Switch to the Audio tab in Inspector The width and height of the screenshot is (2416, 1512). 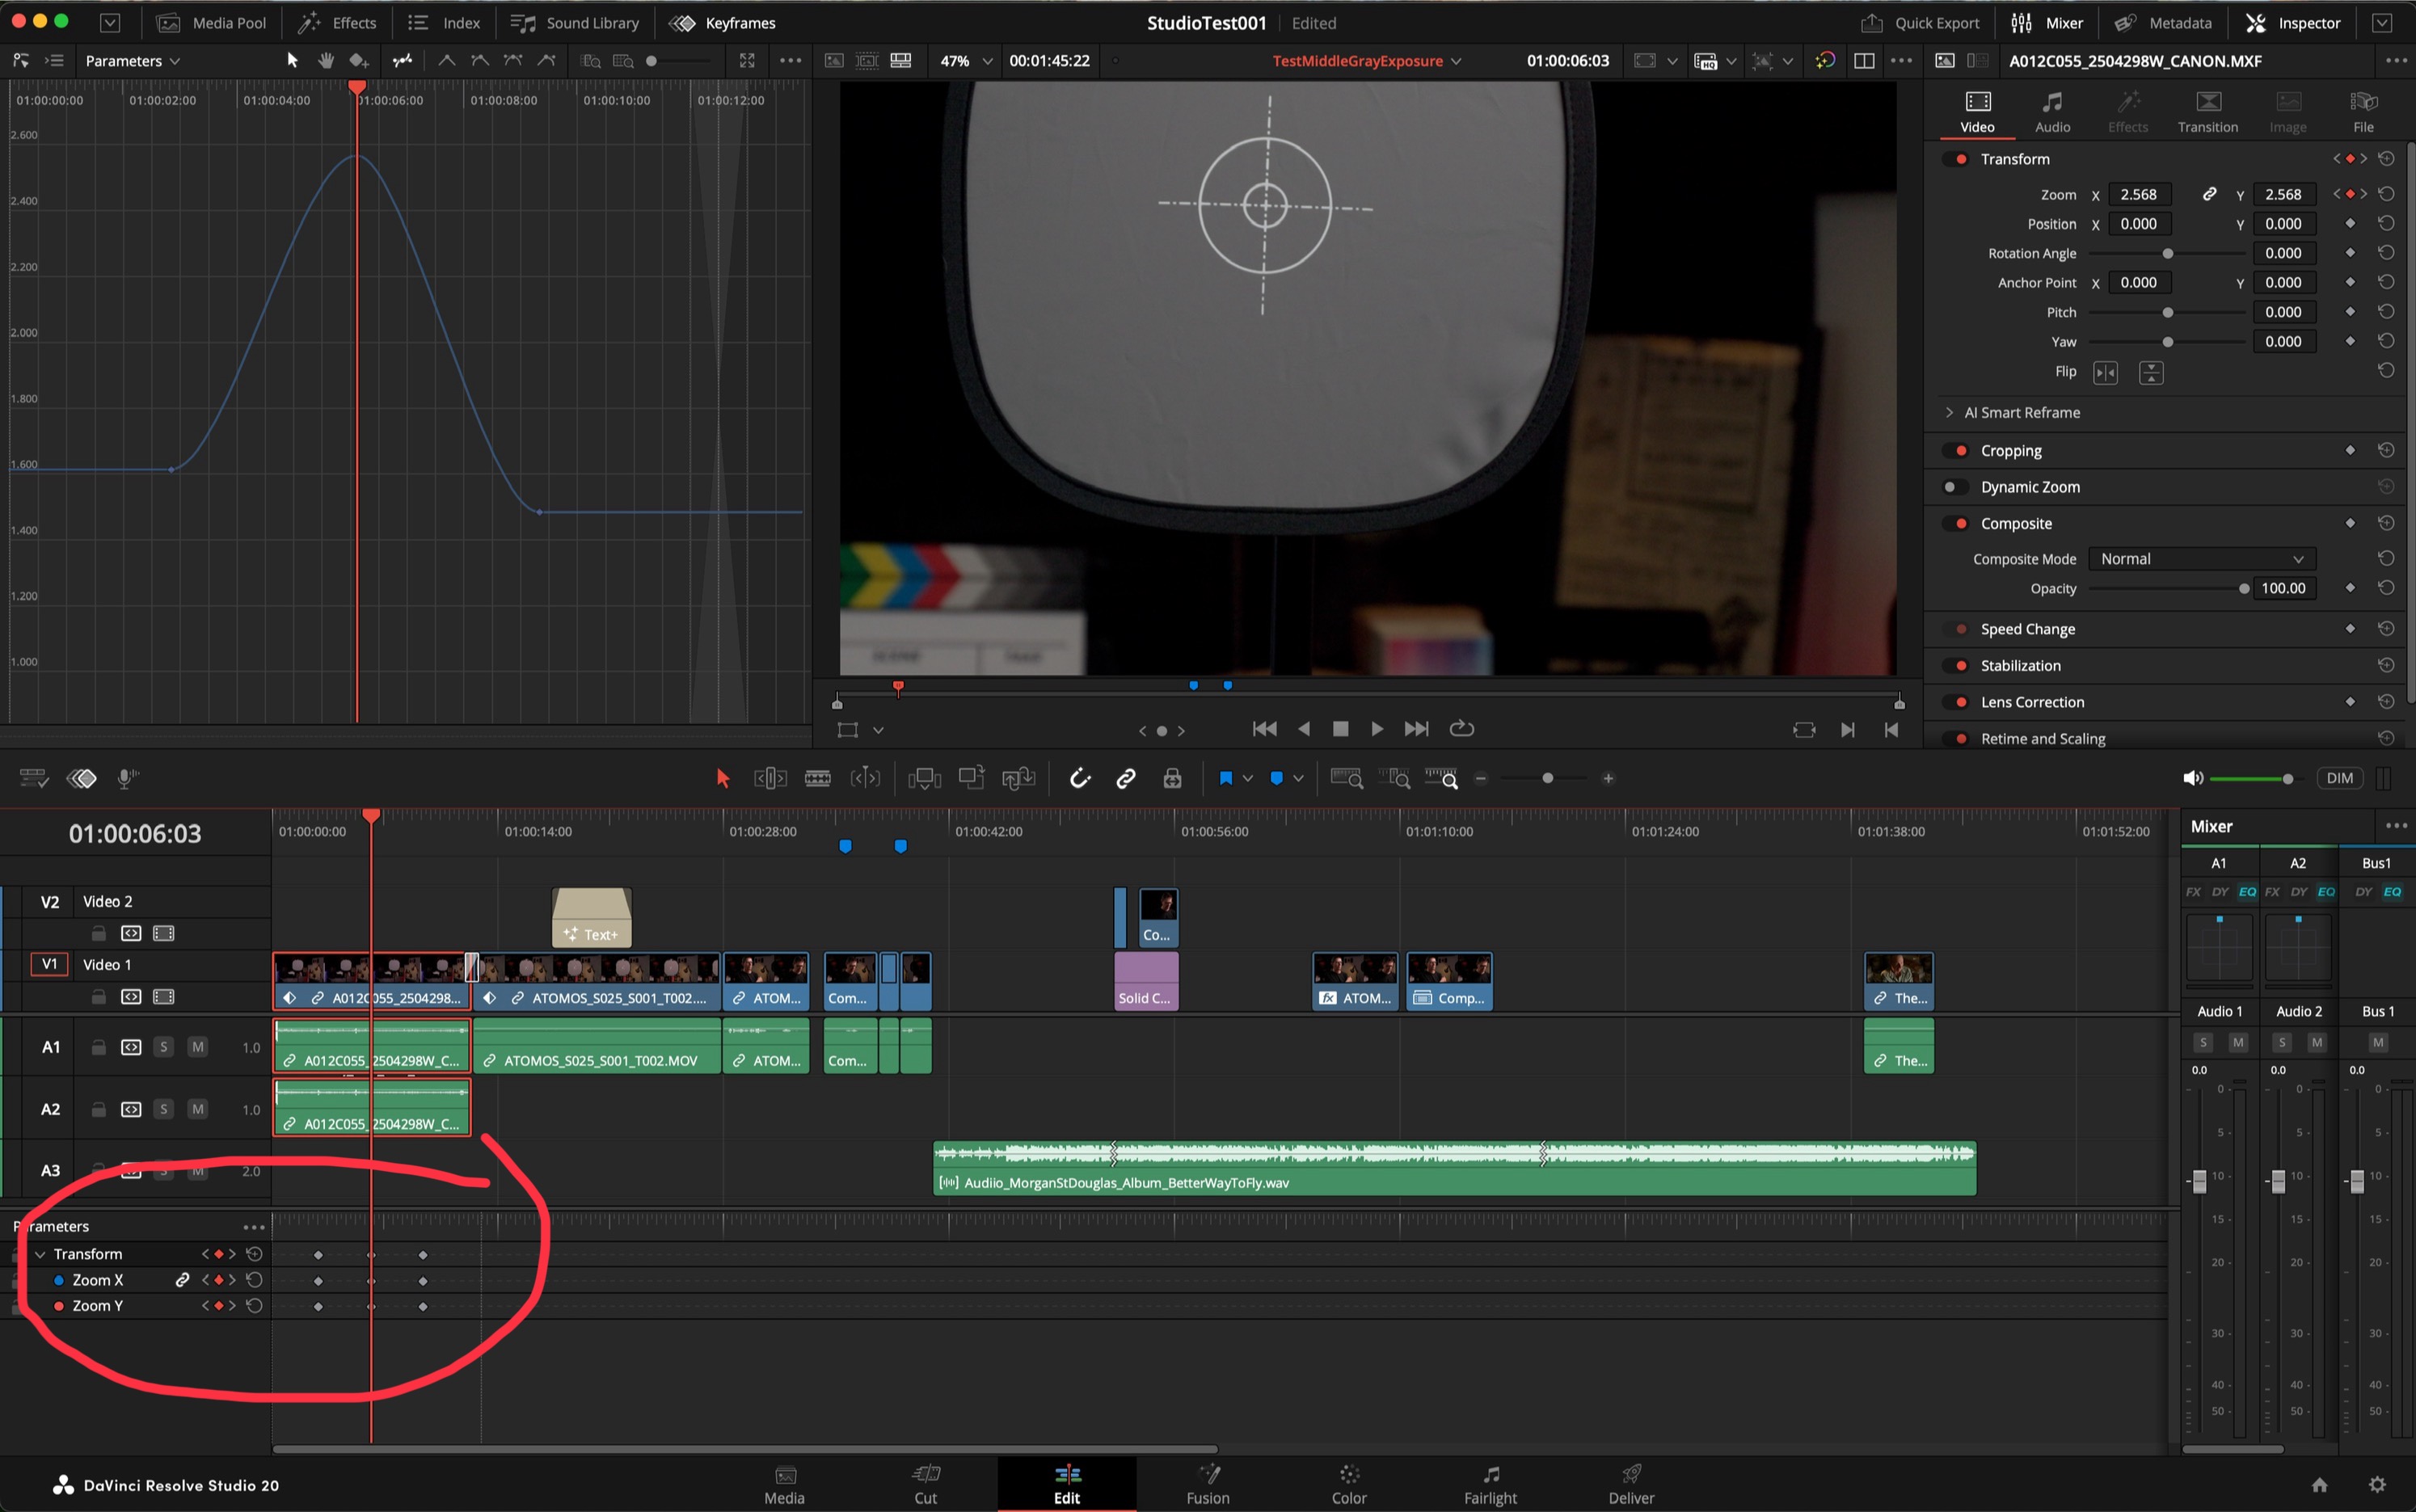(x=2052, y=111)
